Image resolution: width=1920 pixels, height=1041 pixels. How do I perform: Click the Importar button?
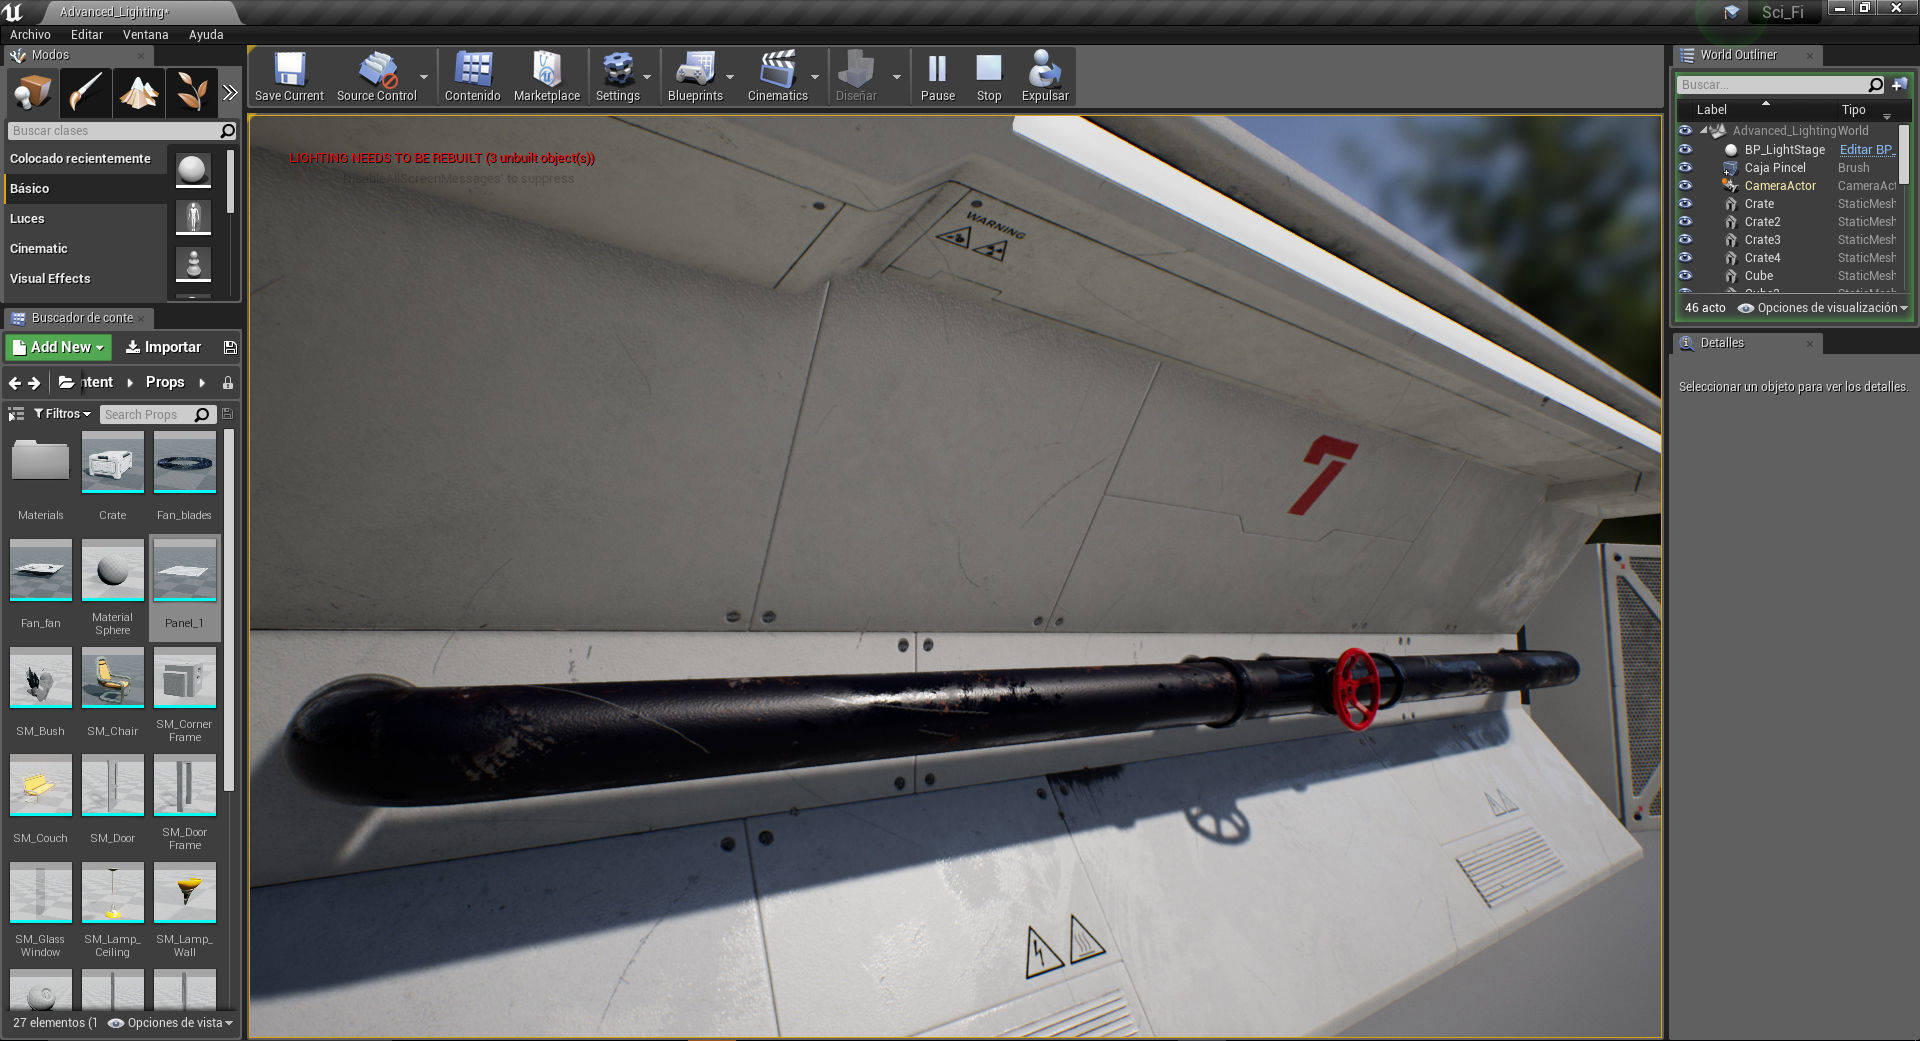click(x=163, y=347)
